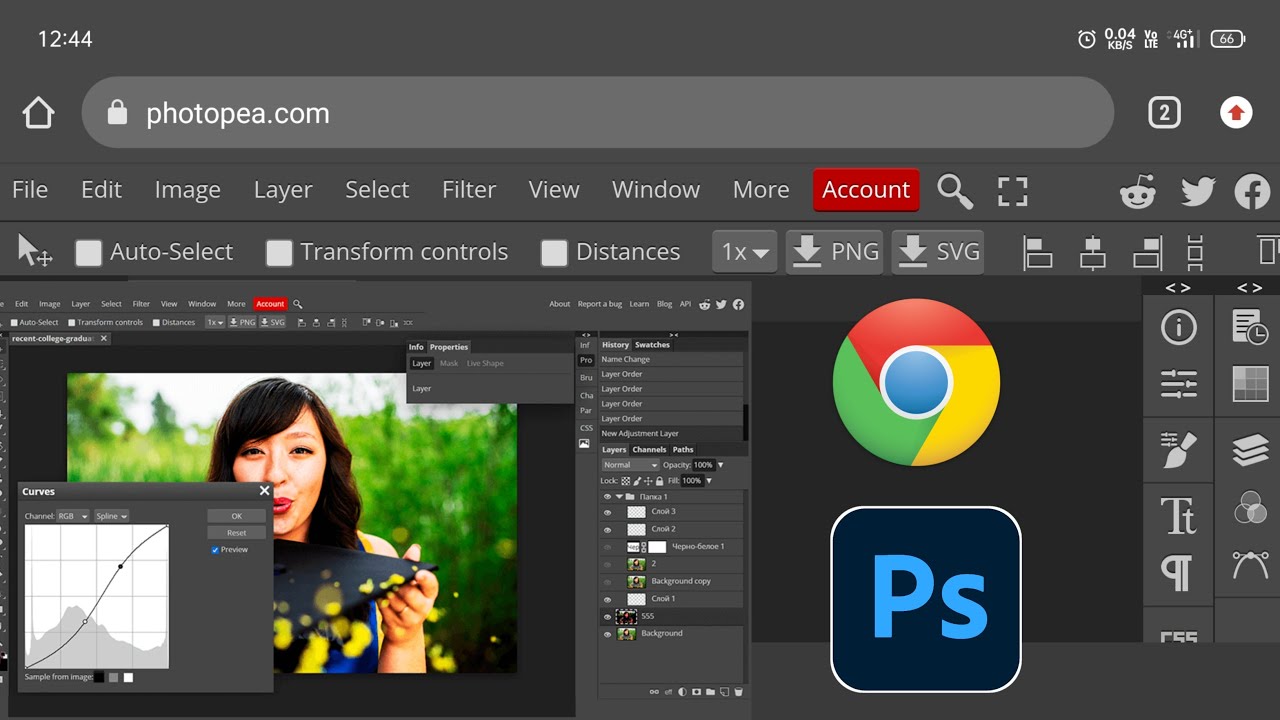Image resolution: width=1280 pixels, height=720 pixels.
Task: Hide the 555 layer eye icon
Action: click(607, 617)
